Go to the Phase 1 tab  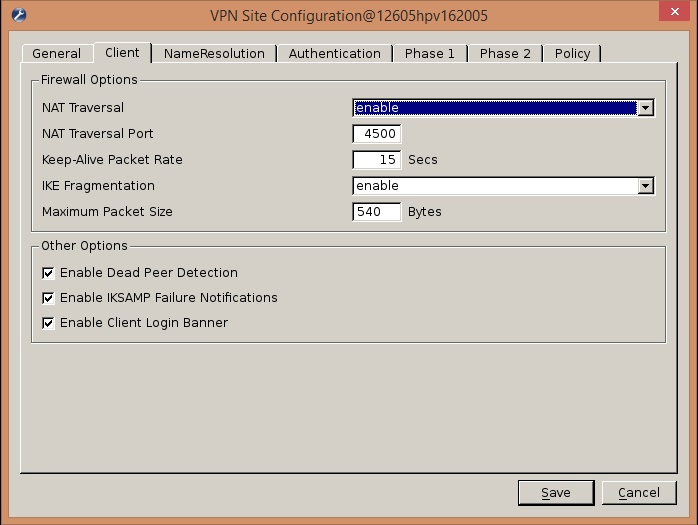click(x=429, y=54)
